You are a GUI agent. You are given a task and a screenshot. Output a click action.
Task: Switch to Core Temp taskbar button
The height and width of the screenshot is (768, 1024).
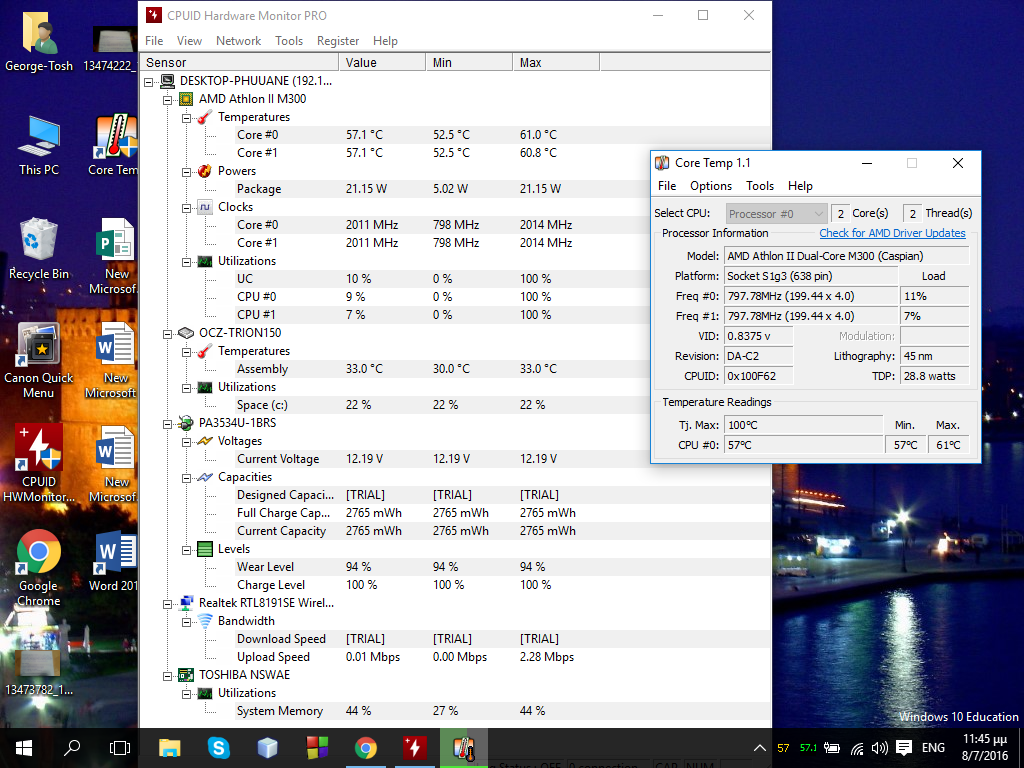(x=463, y=748)
